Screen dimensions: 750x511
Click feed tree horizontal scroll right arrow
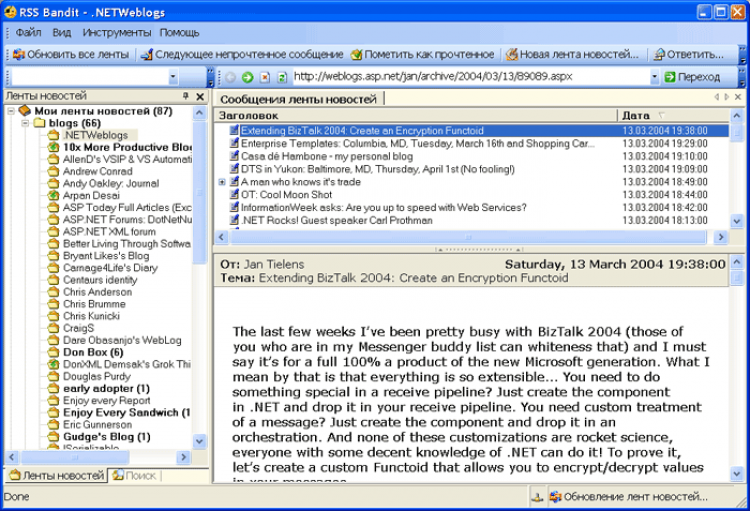tap(183, 457)
